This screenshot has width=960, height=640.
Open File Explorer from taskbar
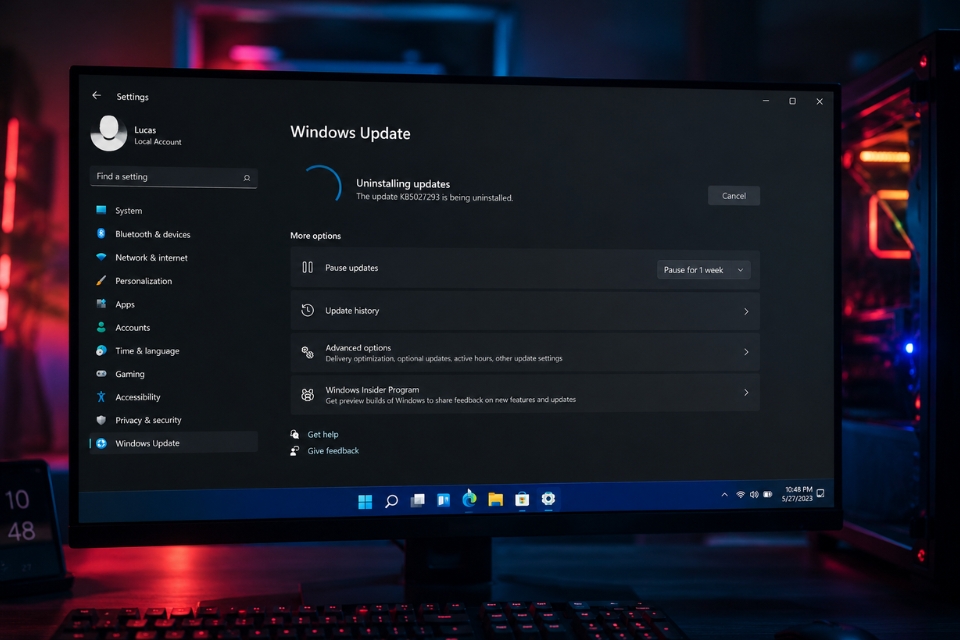click(x=495, y=499)
